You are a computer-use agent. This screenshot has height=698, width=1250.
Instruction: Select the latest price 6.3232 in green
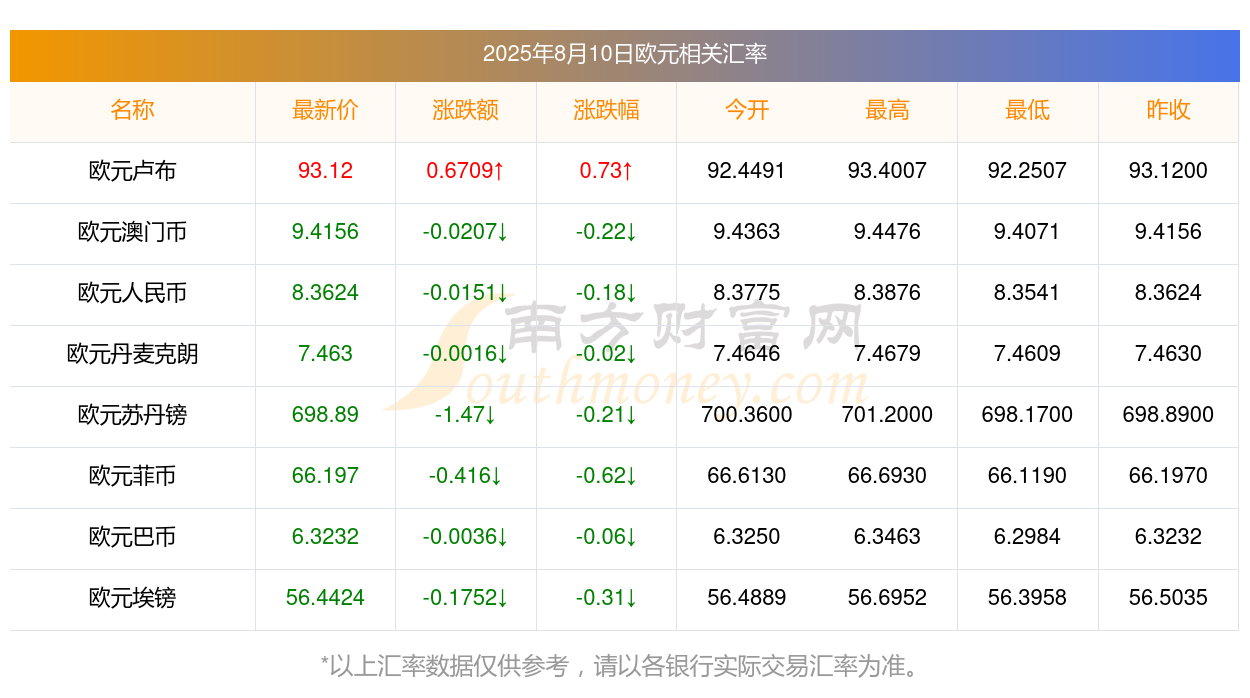click(325, 537)
